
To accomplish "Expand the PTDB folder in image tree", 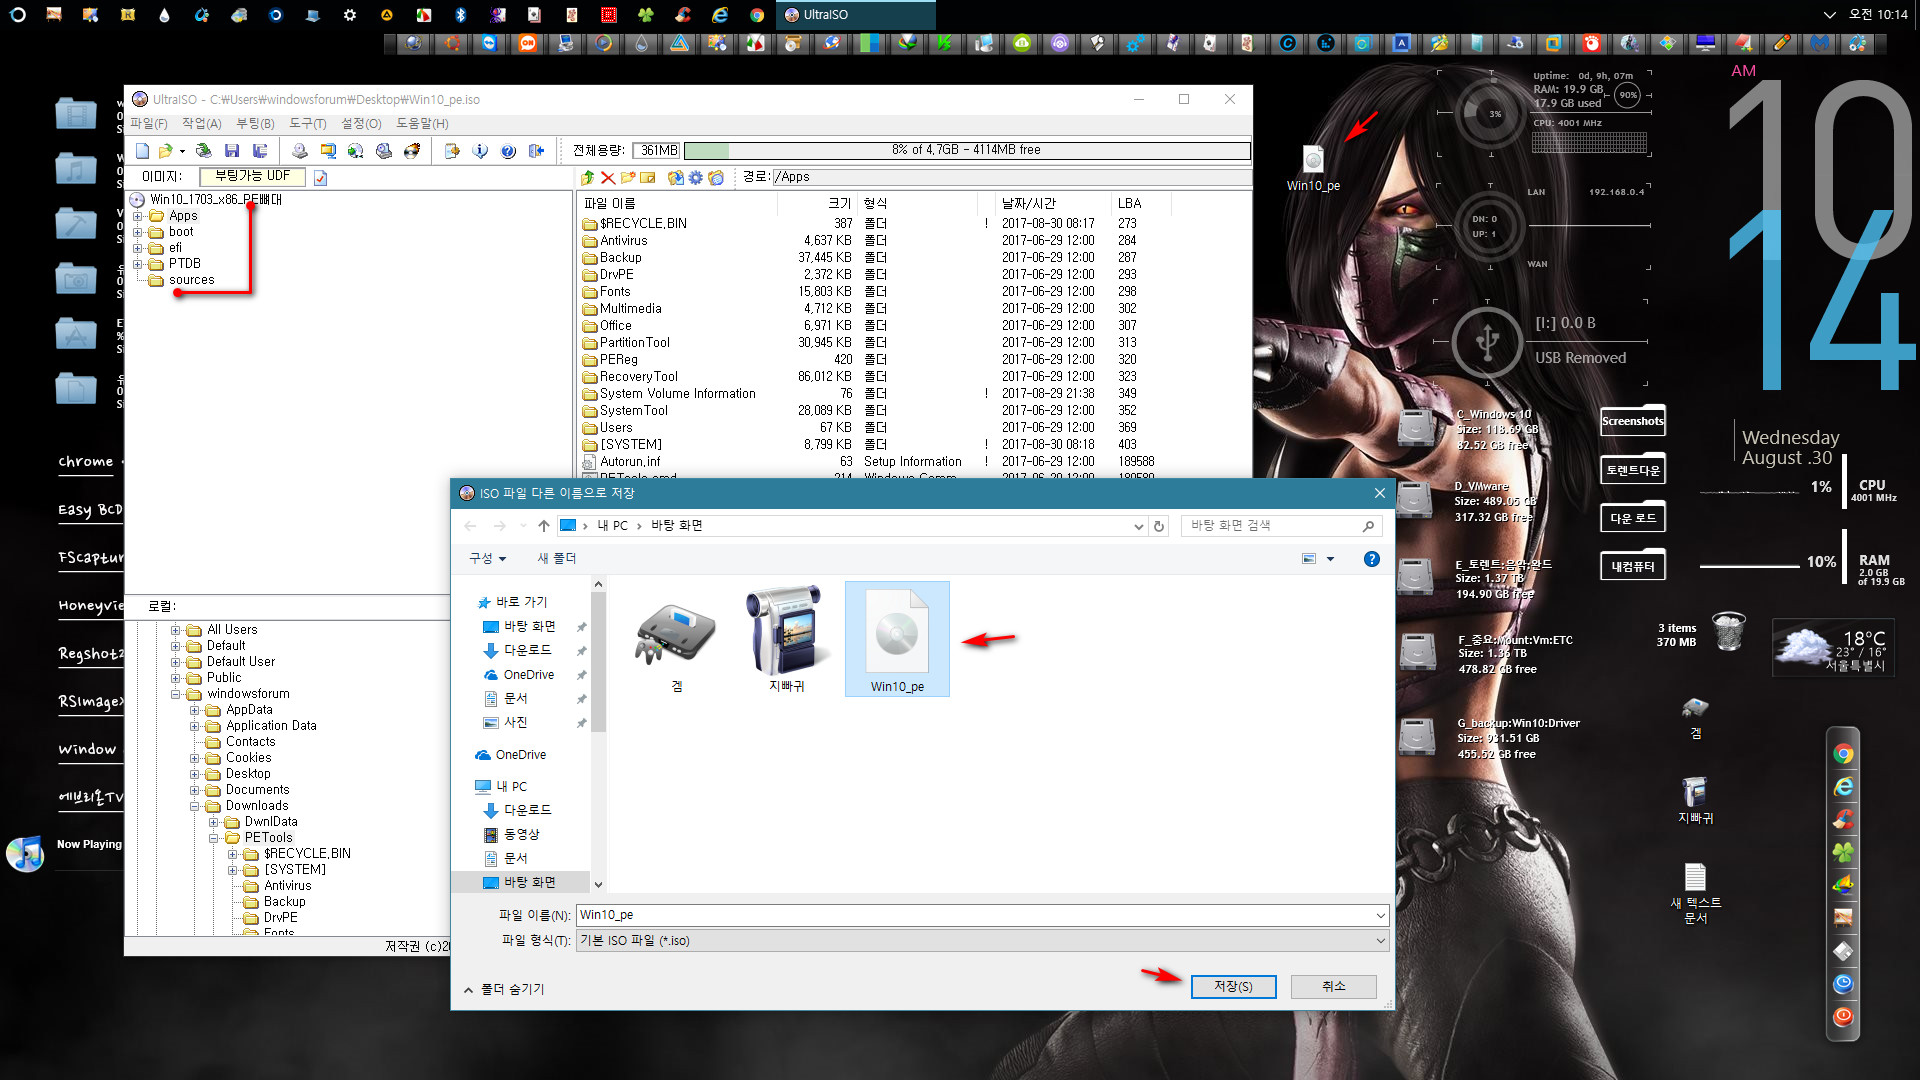I will 138,264.
